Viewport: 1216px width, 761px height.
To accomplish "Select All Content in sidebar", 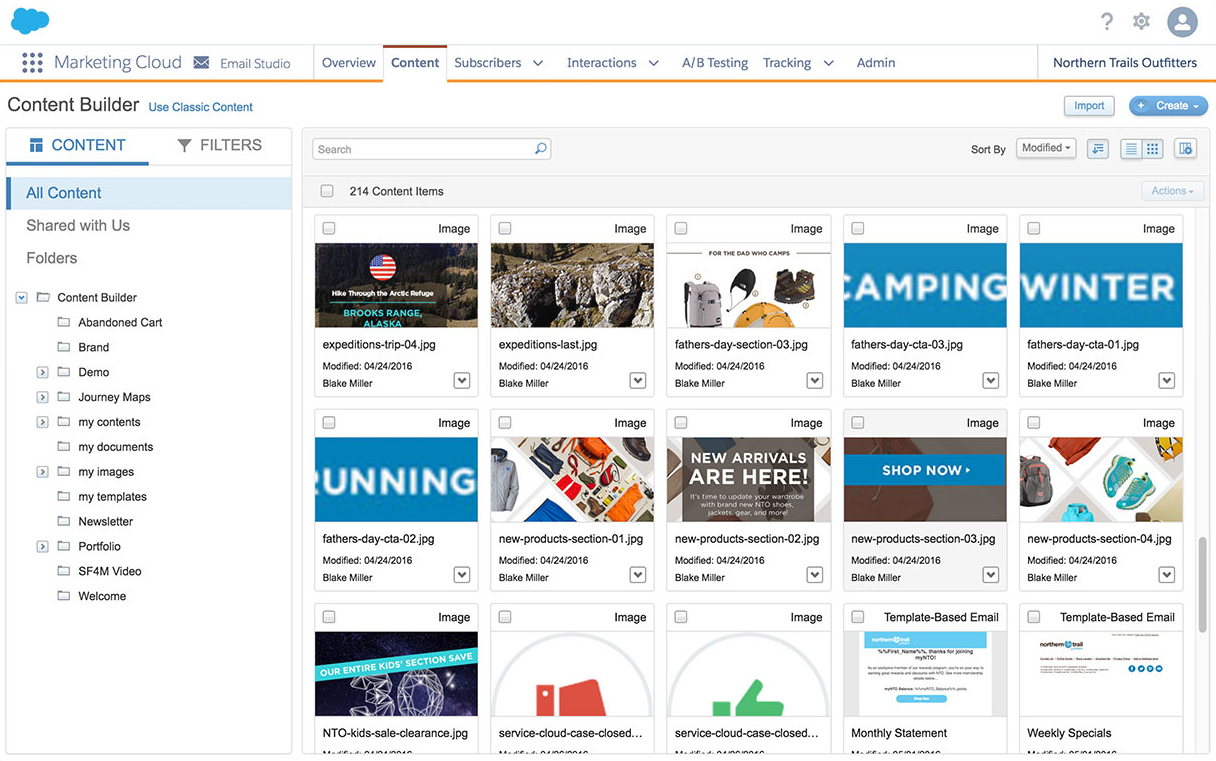I will coord(149,193).
